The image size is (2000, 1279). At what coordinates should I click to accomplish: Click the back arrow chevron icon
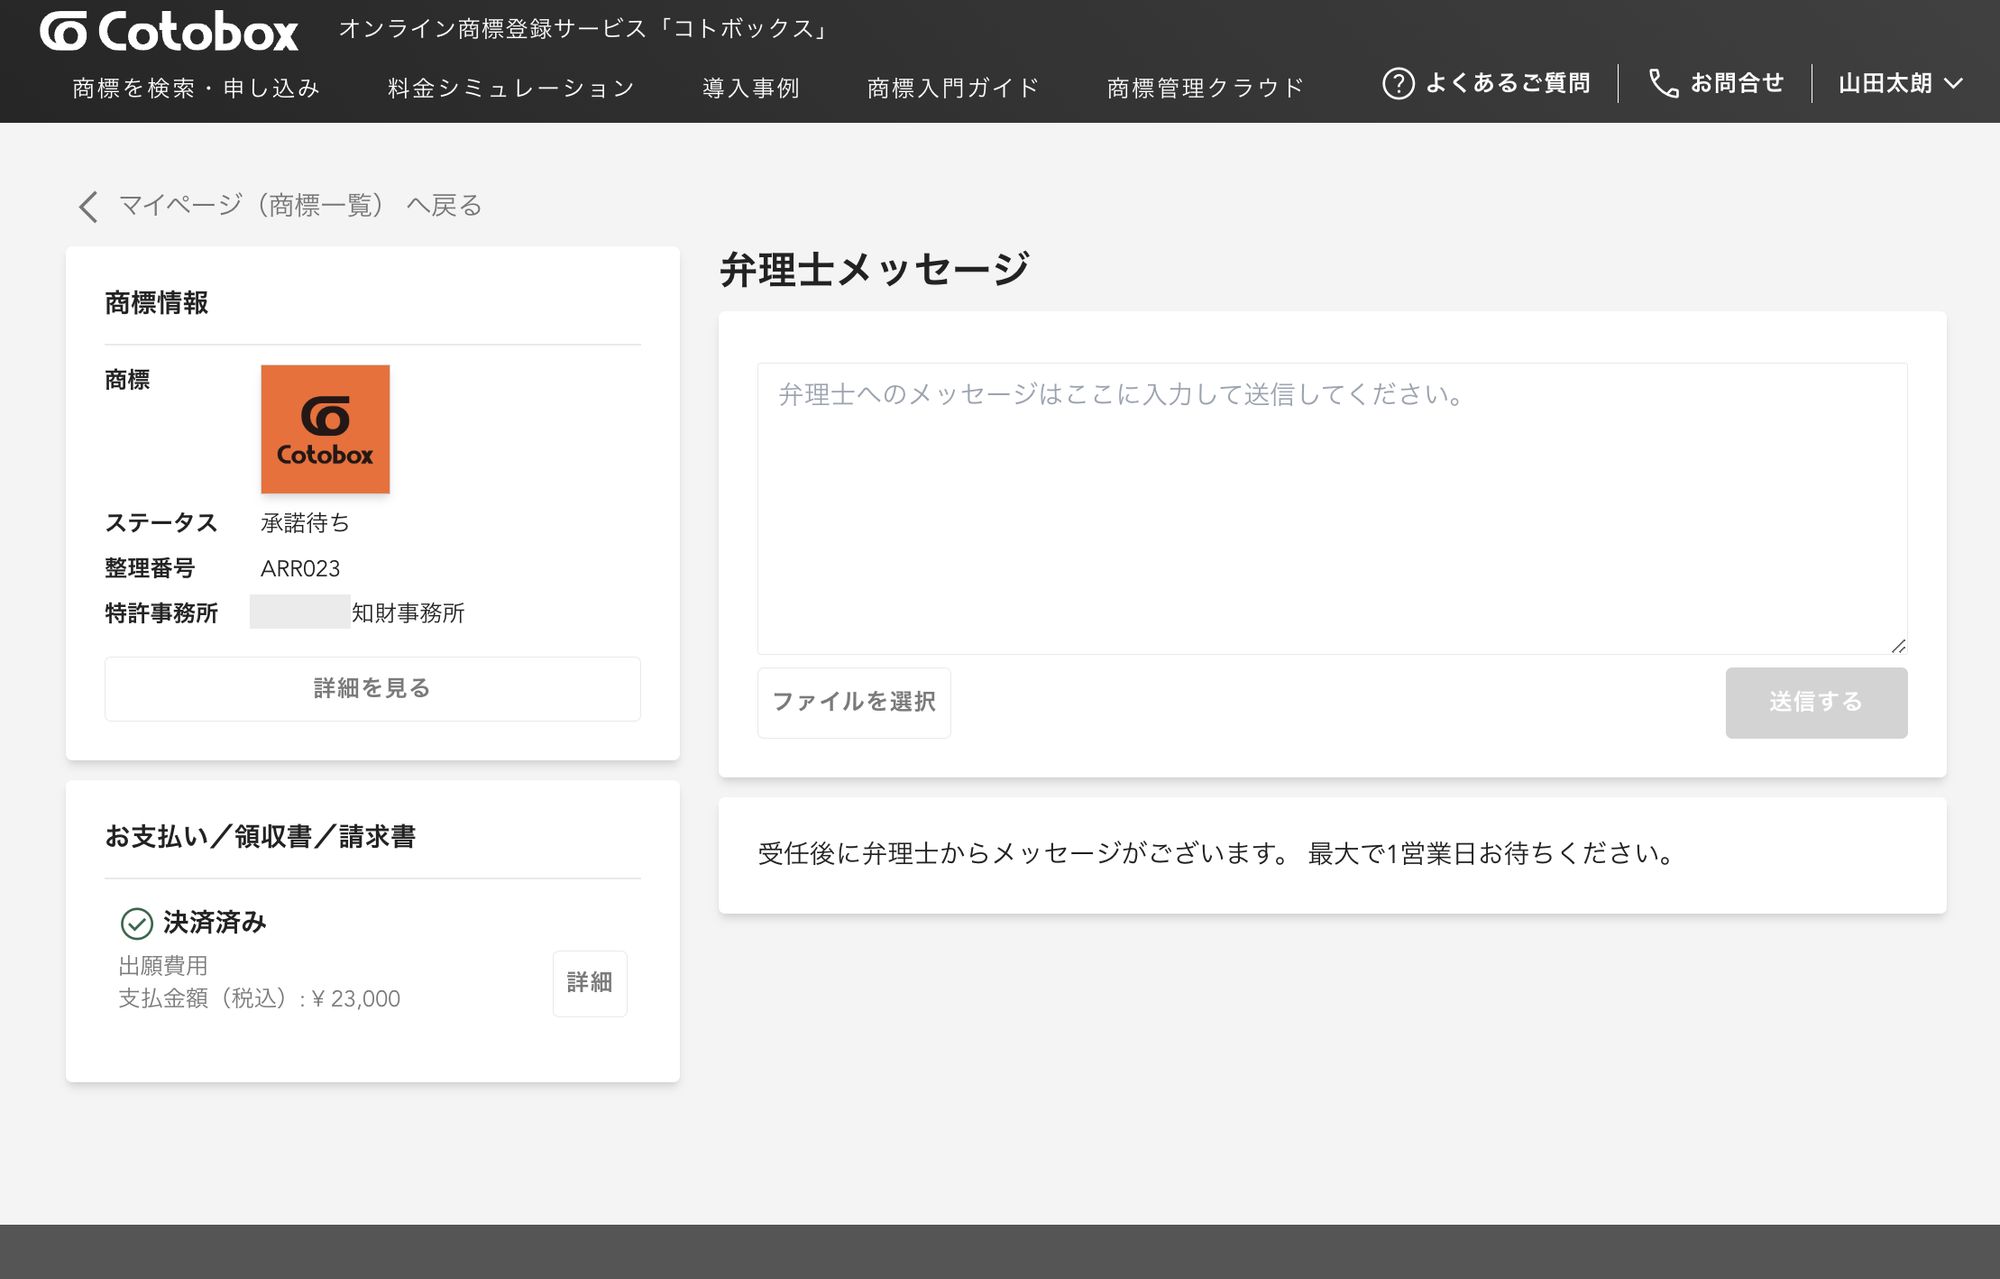point(88,206)
